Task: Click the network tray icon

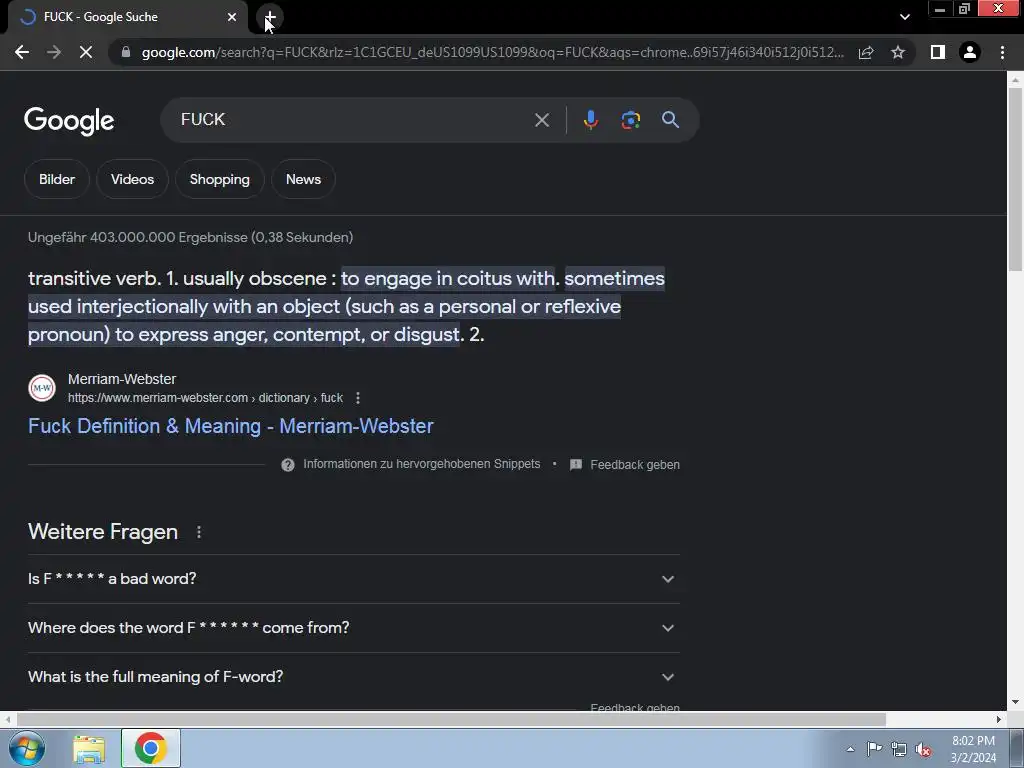Action: pyautogui.click(x=899, y=749)
